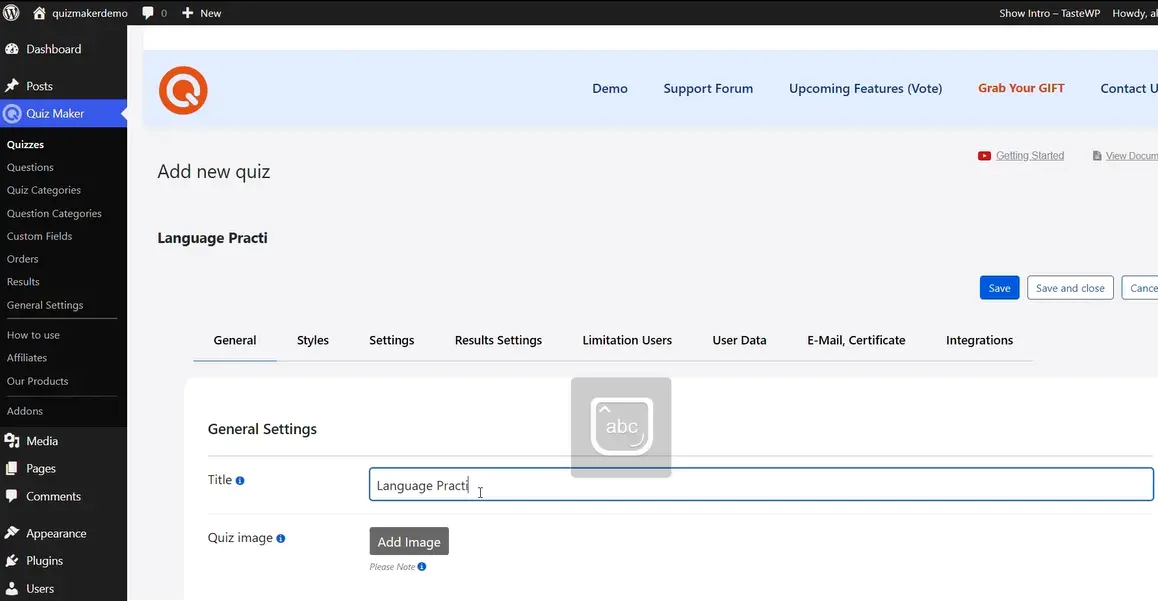Open the Media library in sidebar
Viewport: 1158px width, 601px height.
[x=42, y=441]
